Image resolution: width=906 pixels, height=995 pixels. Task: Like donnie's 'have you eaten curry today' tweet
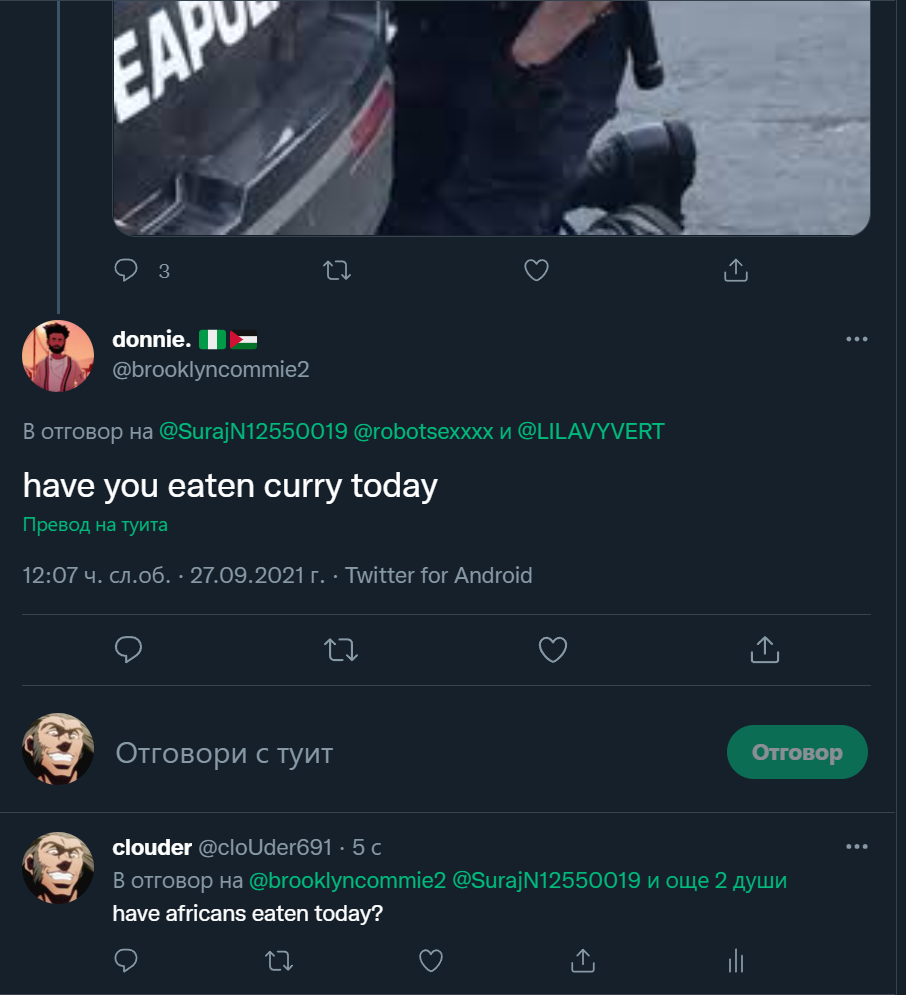coord(553,650)
